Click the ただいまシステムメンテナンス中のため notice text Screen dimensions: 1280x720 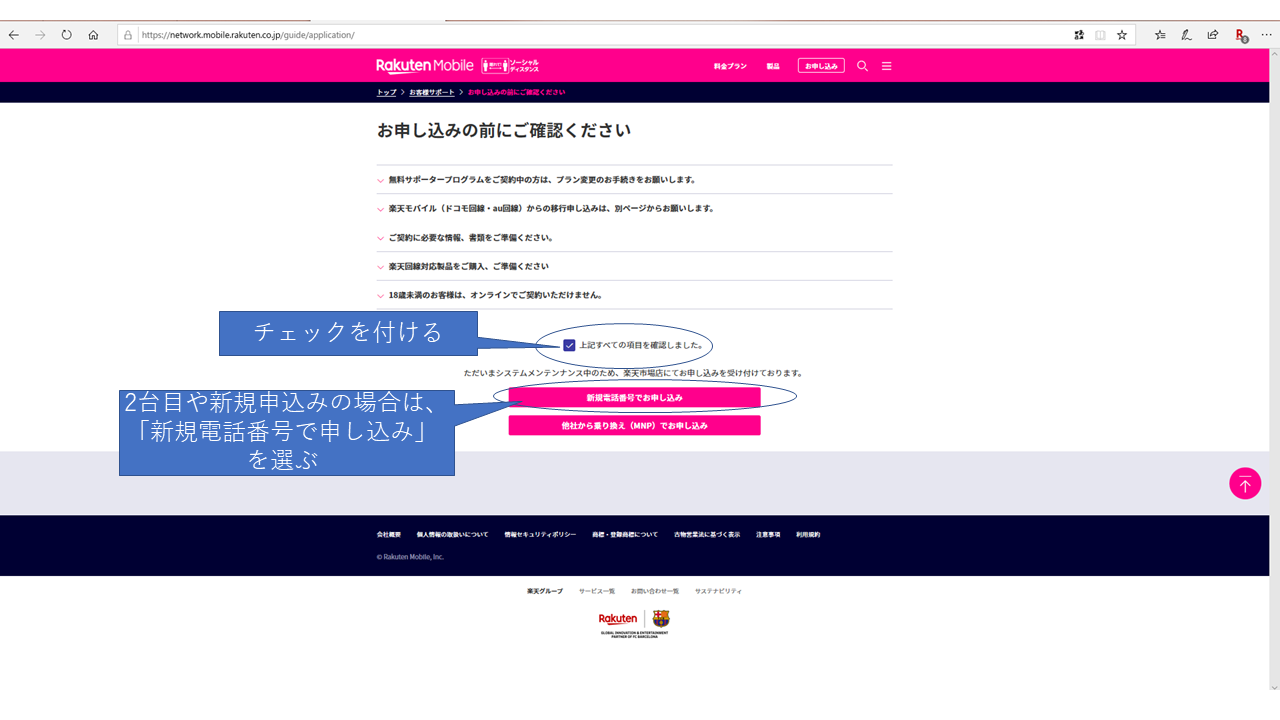[633, 373]
